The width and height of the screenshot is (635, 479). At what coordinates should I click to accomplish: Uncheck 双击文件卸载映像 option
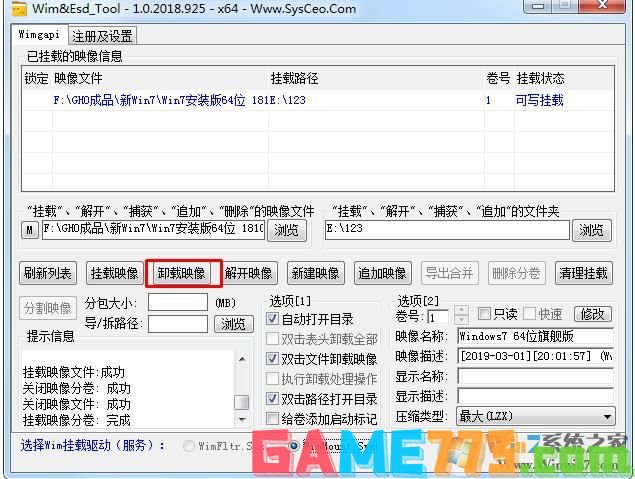[x=273, y=359]
